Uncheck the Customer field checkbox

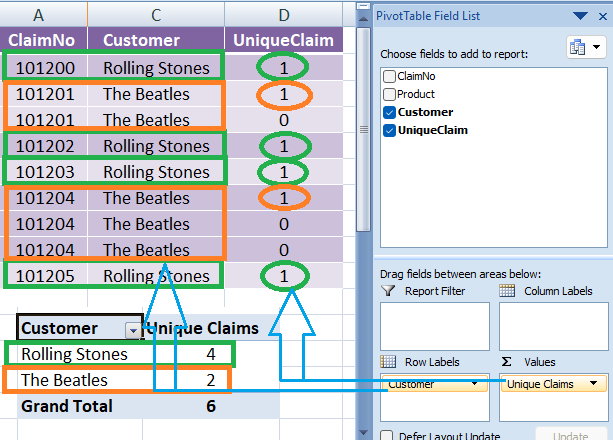pos(390,112)
